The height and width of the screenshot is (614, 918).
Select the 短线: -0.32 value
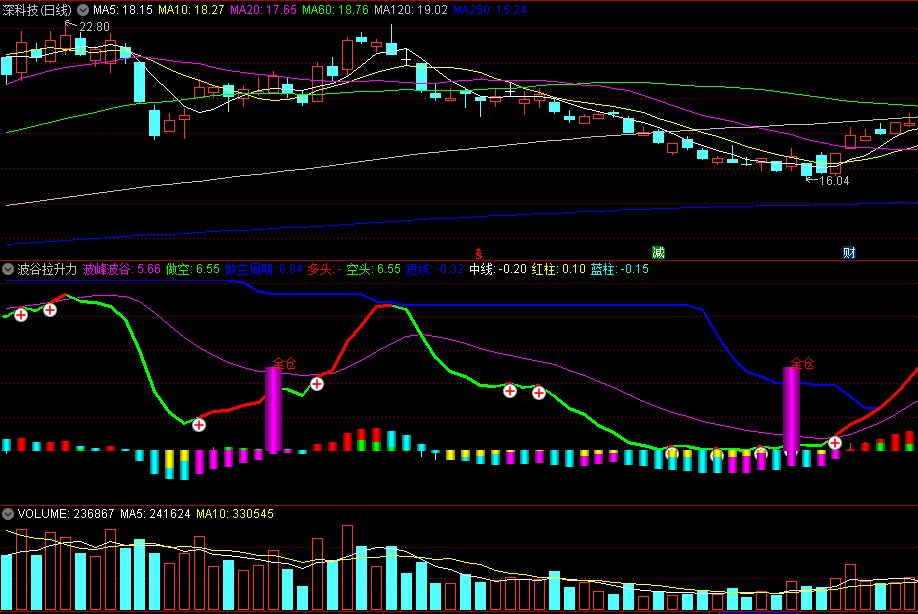pos(434,269)
